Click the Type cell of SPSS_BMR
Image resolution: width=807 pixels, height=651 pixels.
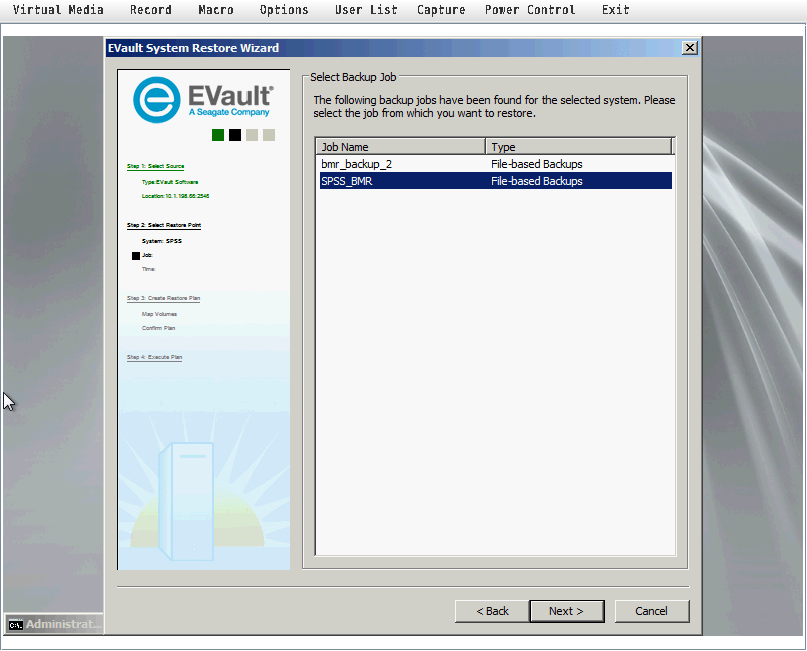537,181
